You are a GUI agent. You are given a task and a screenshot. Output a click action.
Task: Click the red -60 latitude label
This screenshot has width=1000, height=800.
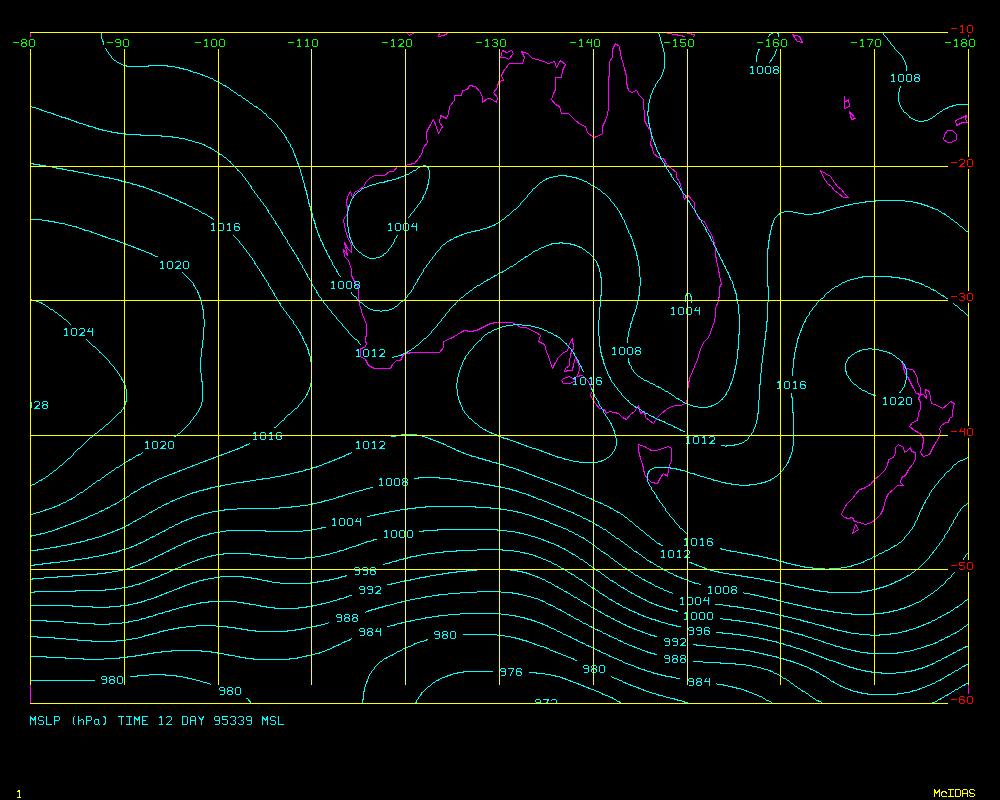click(x=962, y=700)
